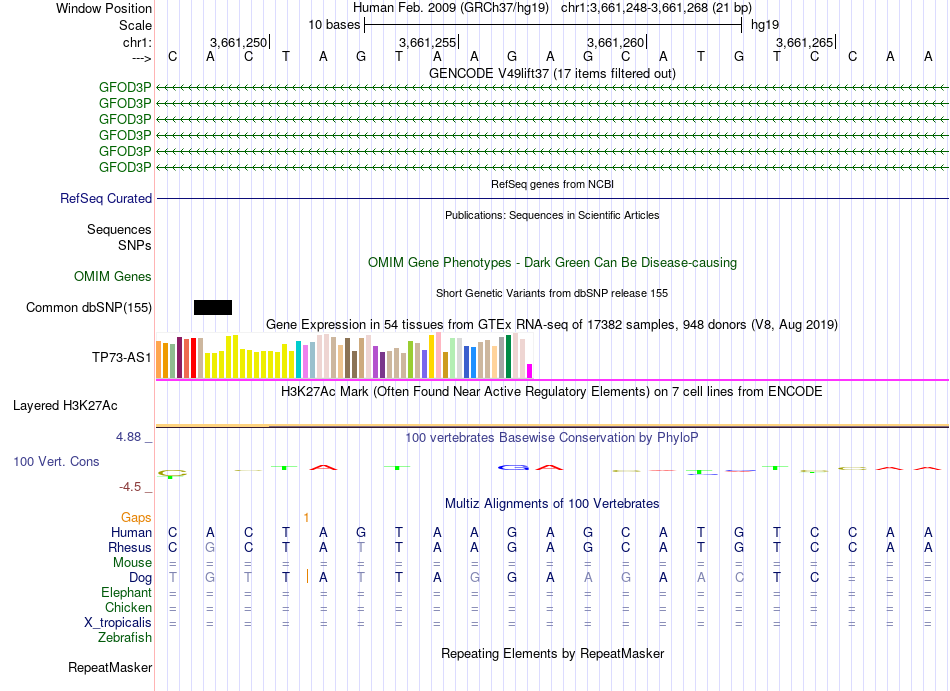This screenshot has width=950, height=691.
Task: Click the Common dbSNP(155) track label
Action: [88, 308]
